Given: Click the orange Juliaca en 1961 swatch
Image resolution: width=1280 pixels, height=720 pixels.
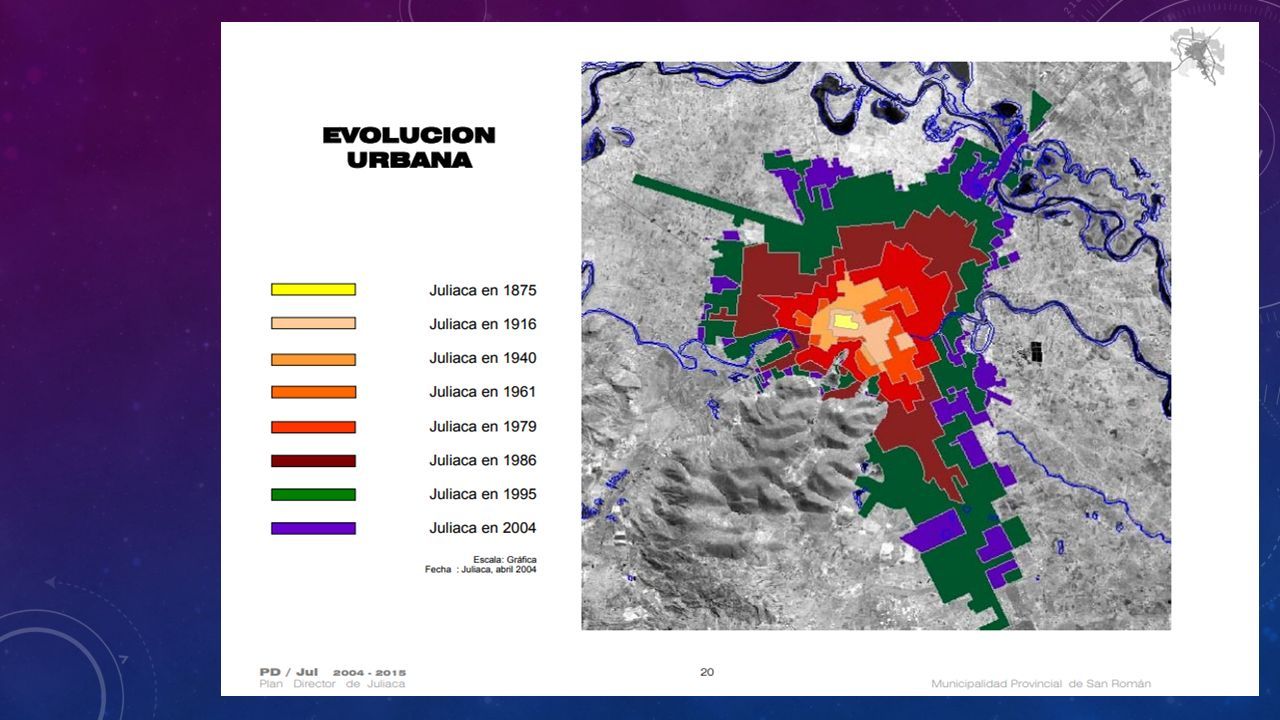Looking at the screenshot, I should coord(313,392).
